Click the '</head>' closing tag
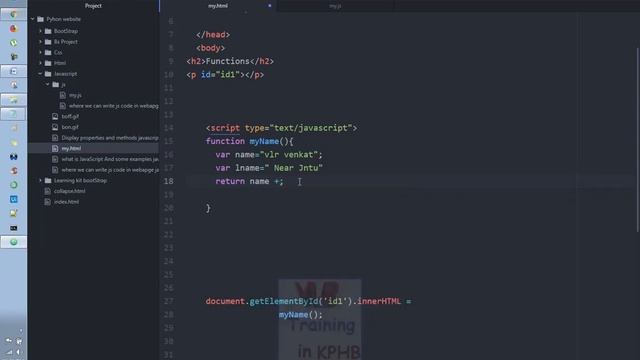Image resolution: width=640 pixels, height=360 pixels. coord(213,35)
